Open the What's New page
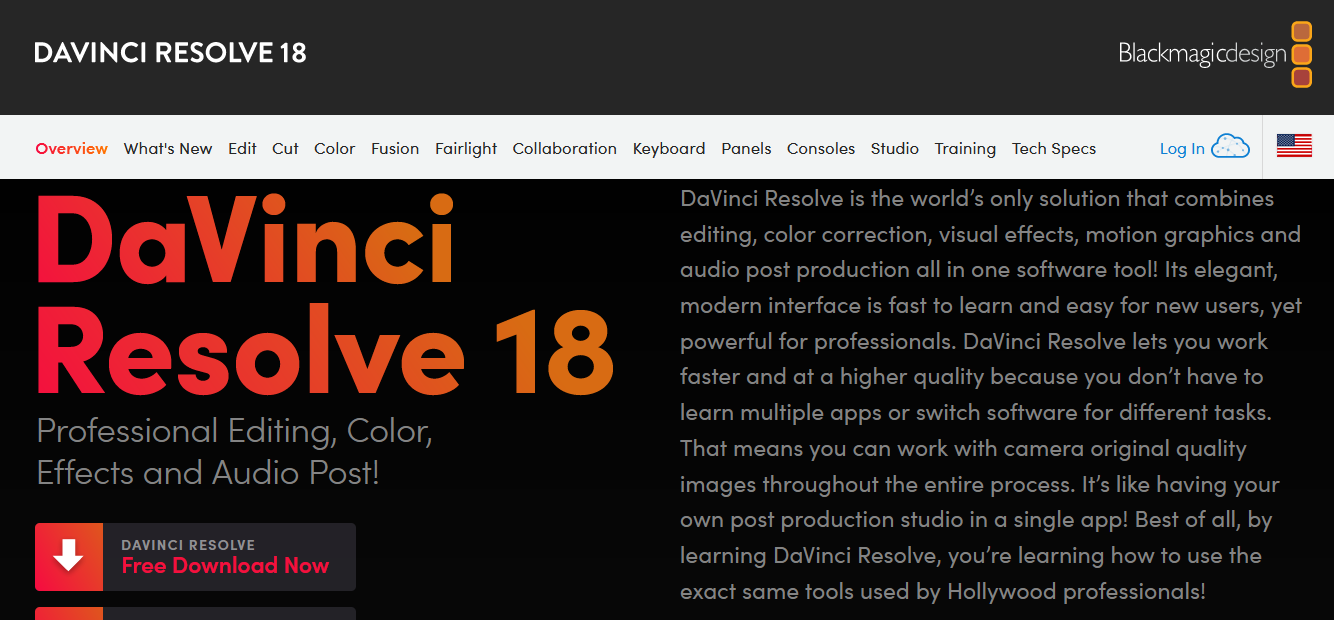This screenshot has height=620, width=1334. (168, 148)
